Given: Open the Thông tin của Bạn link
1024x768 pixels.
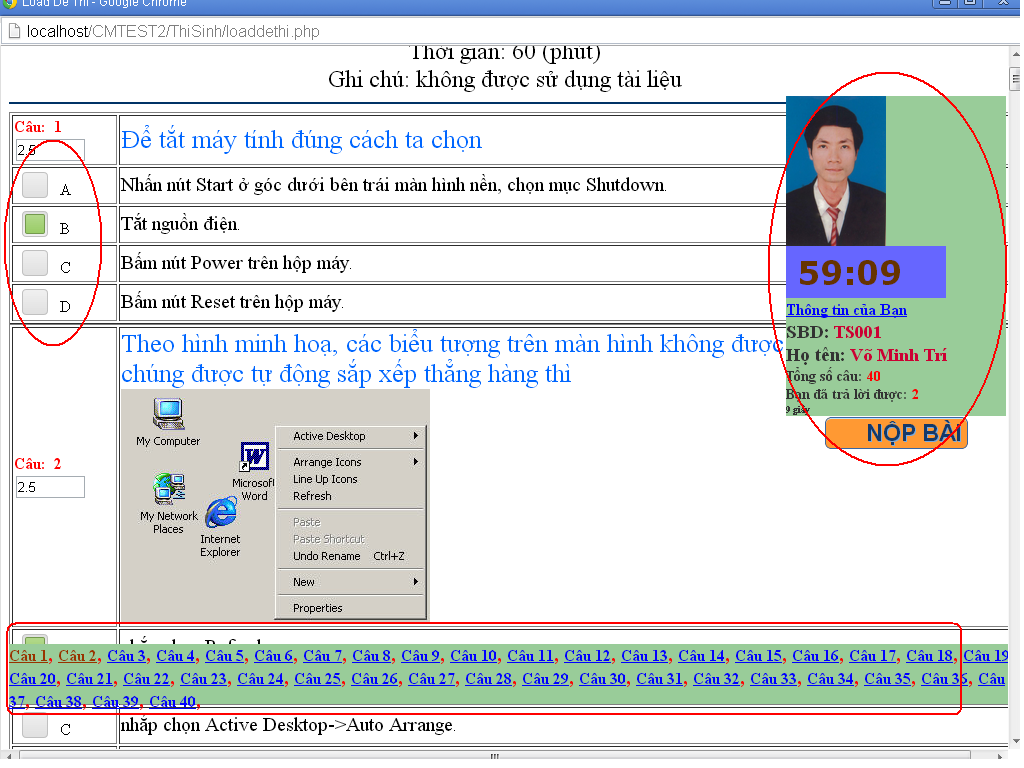Looking at the screenshot, I should pos(846,310).
